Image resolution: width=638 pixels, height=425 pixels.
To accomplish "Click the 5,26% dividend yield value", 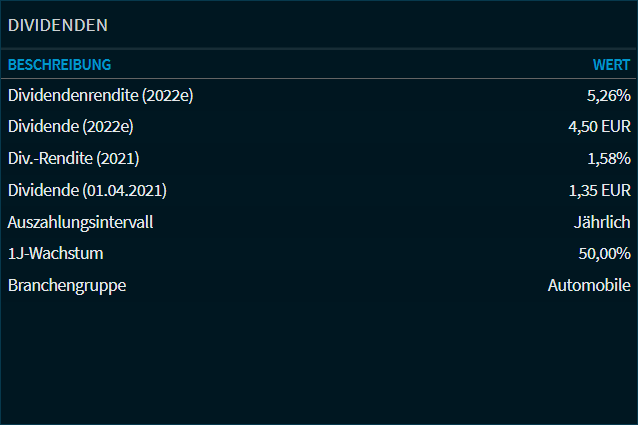I will point(608,96).
